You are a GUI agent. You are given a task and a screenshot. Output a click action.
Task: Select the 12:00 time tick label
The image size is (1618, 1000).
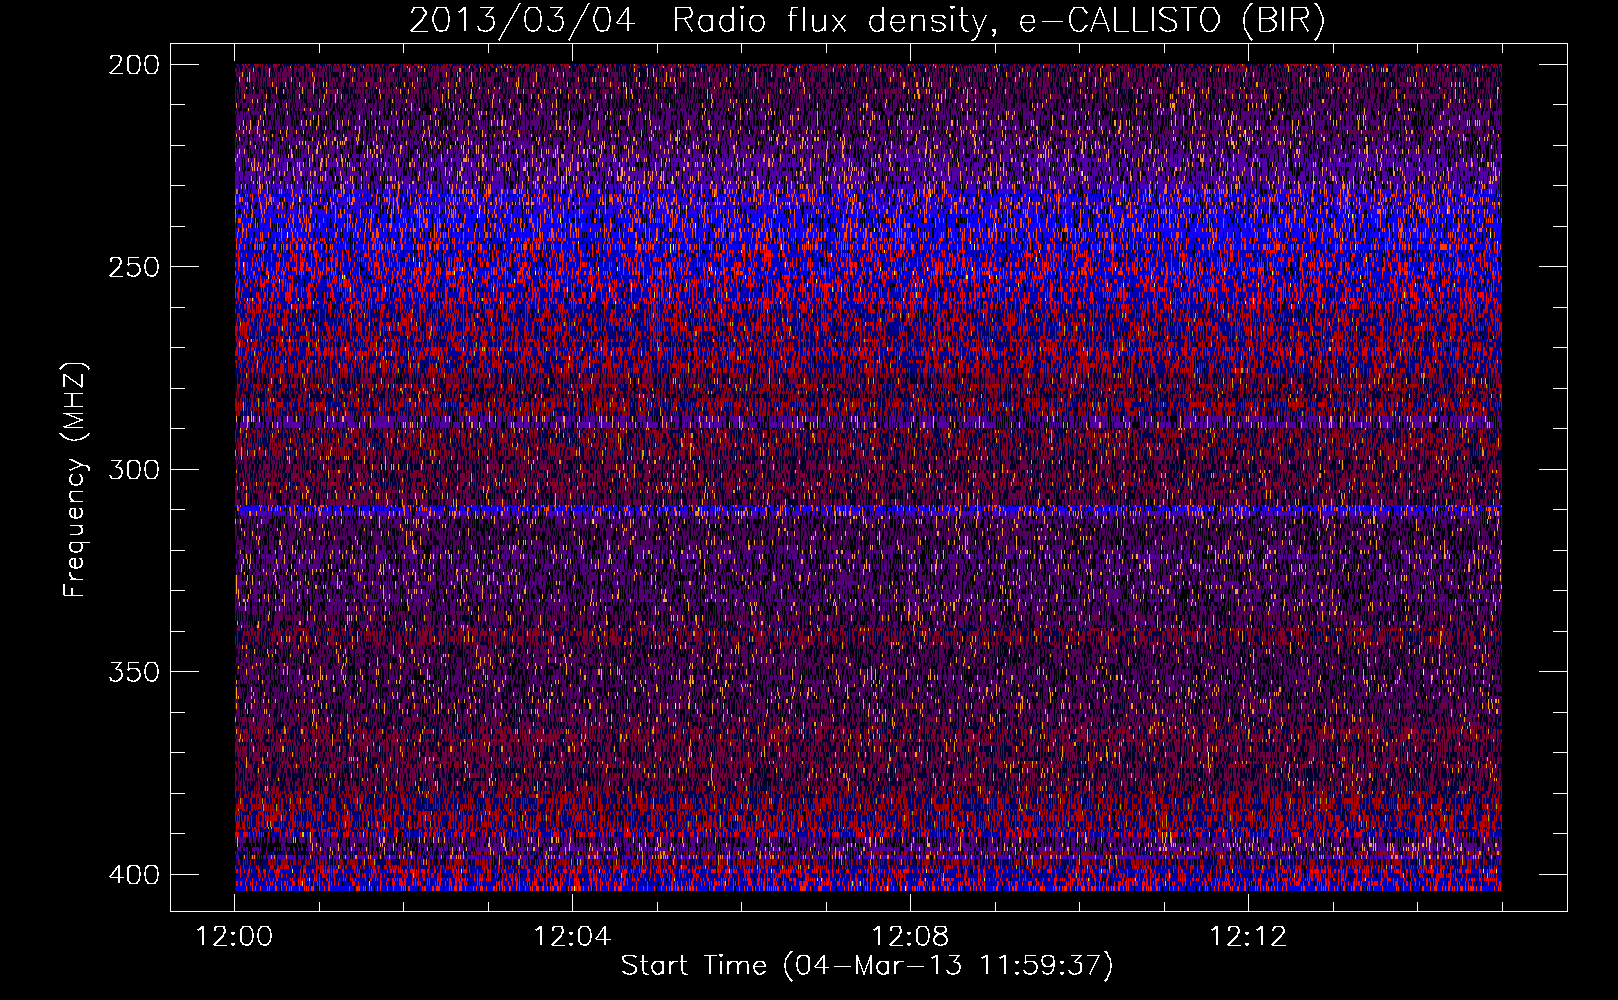[x=234, y=937]
